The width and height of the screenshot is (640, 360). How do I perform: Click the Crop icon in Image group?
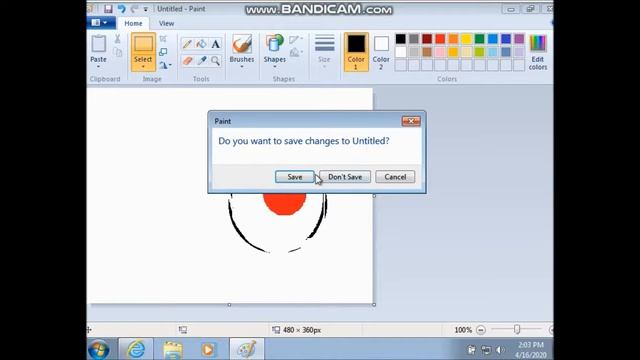pyautogui.click(x=163, y=39)
